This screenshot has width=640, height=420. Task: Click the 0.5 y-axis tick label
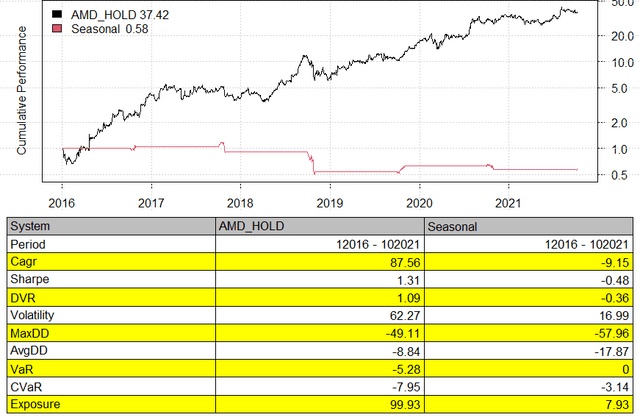tap(619, 175)
